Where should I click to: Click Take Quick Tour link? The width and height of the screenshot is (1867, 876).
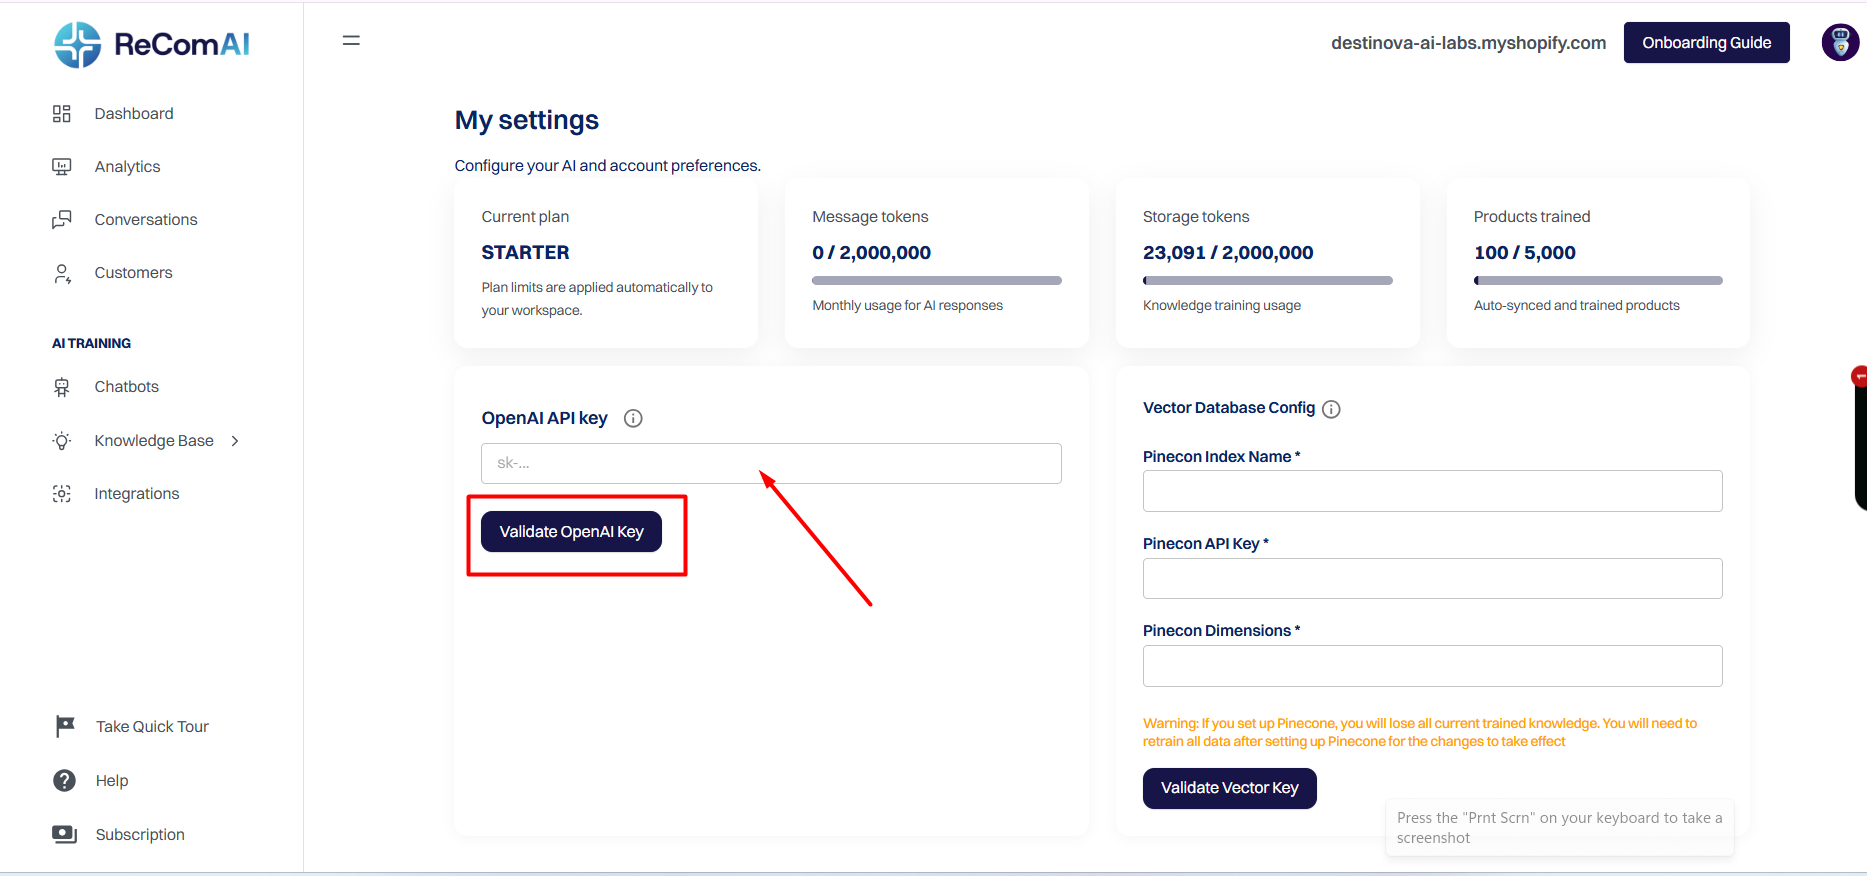pos(152,727)
